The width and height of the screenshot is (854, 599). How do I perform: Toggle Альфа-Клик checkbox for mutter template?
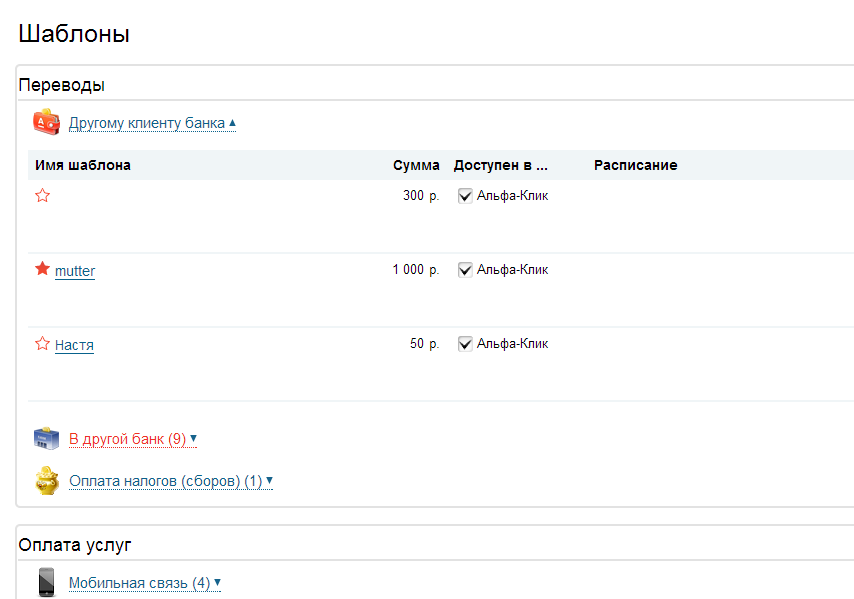coord(465,270)
